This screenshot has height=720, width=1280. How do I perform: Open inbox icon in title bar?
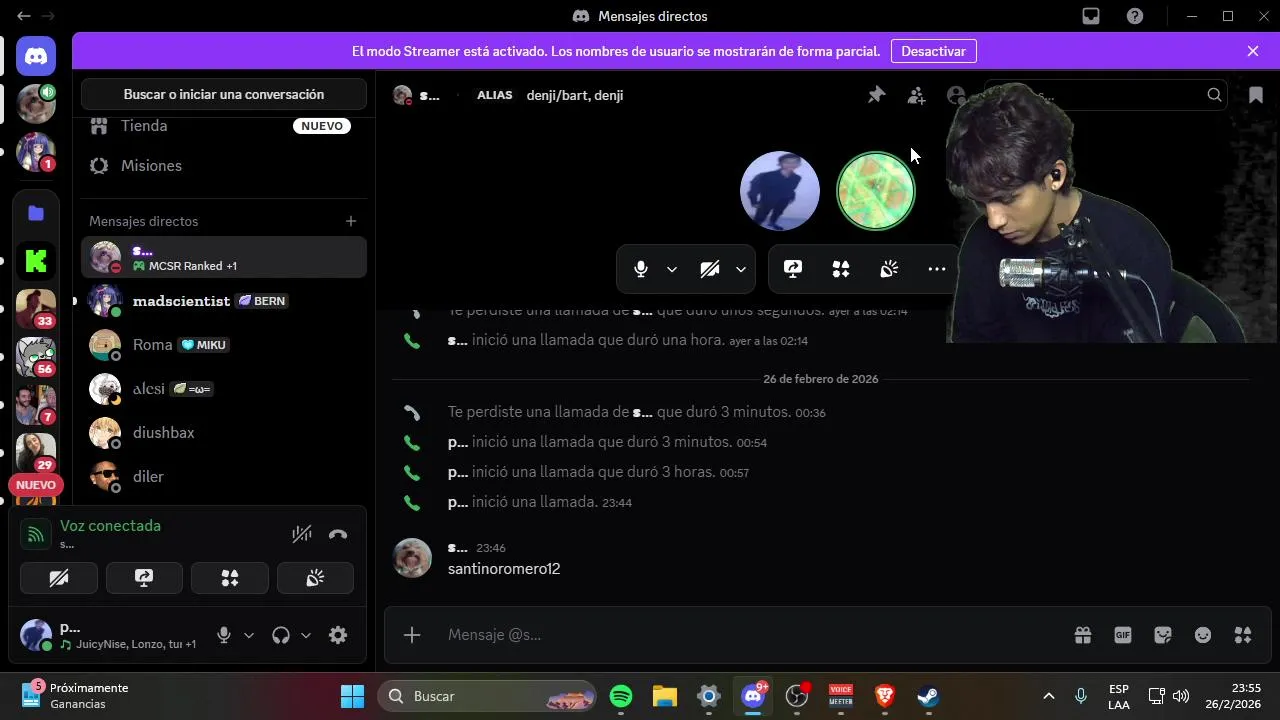tap(1091, 16)
